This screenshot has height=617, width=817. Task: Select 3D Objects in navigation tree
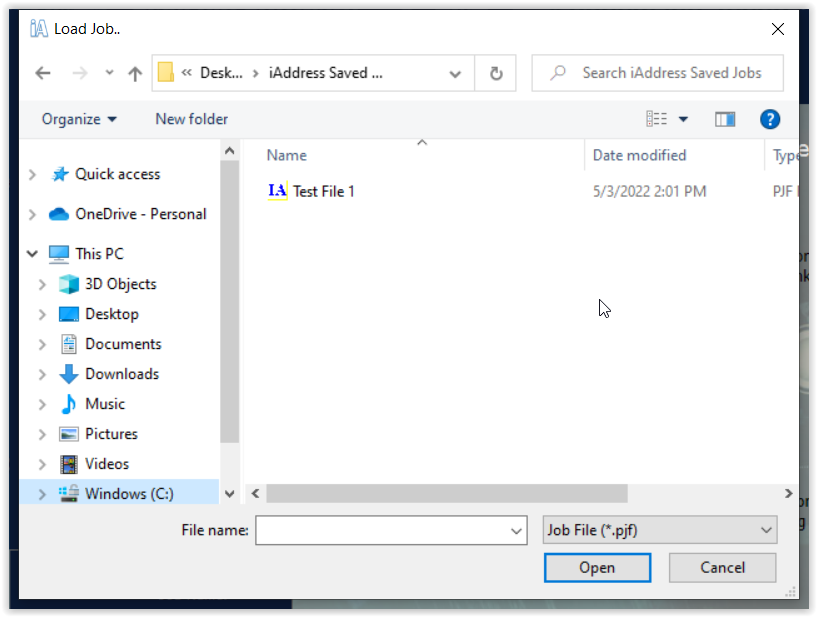pos(120,284)
